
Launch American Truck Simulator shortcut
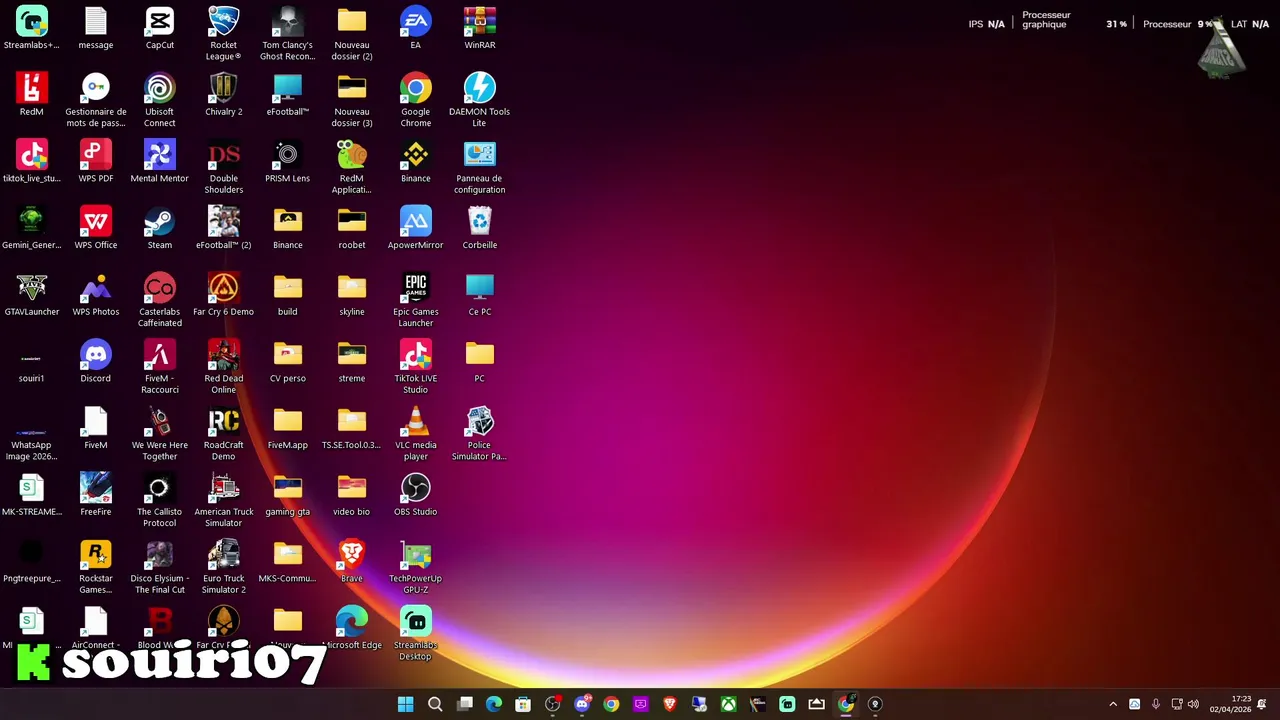pos(223,500)
